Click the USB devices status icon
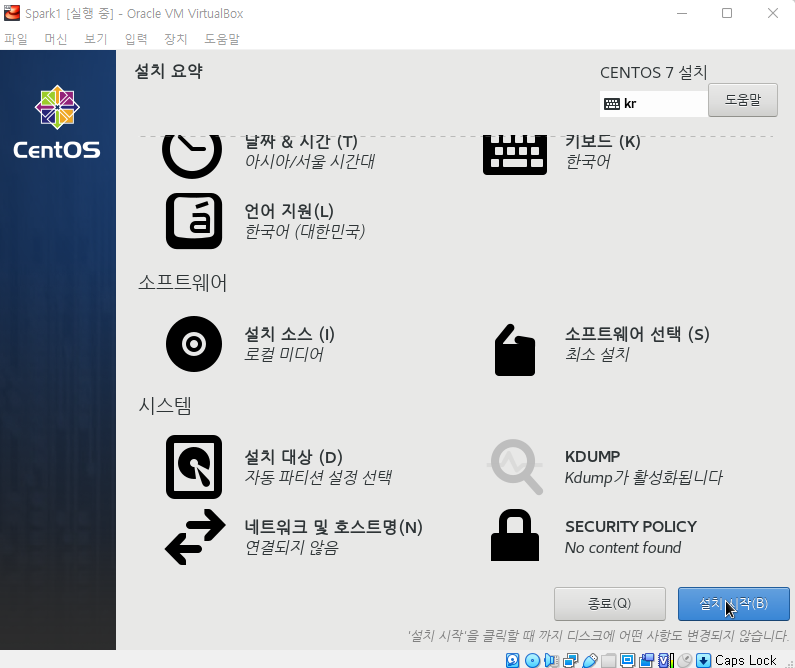Image resolution: width=795 pixels, height=668 pixels. tap(590, 660)
